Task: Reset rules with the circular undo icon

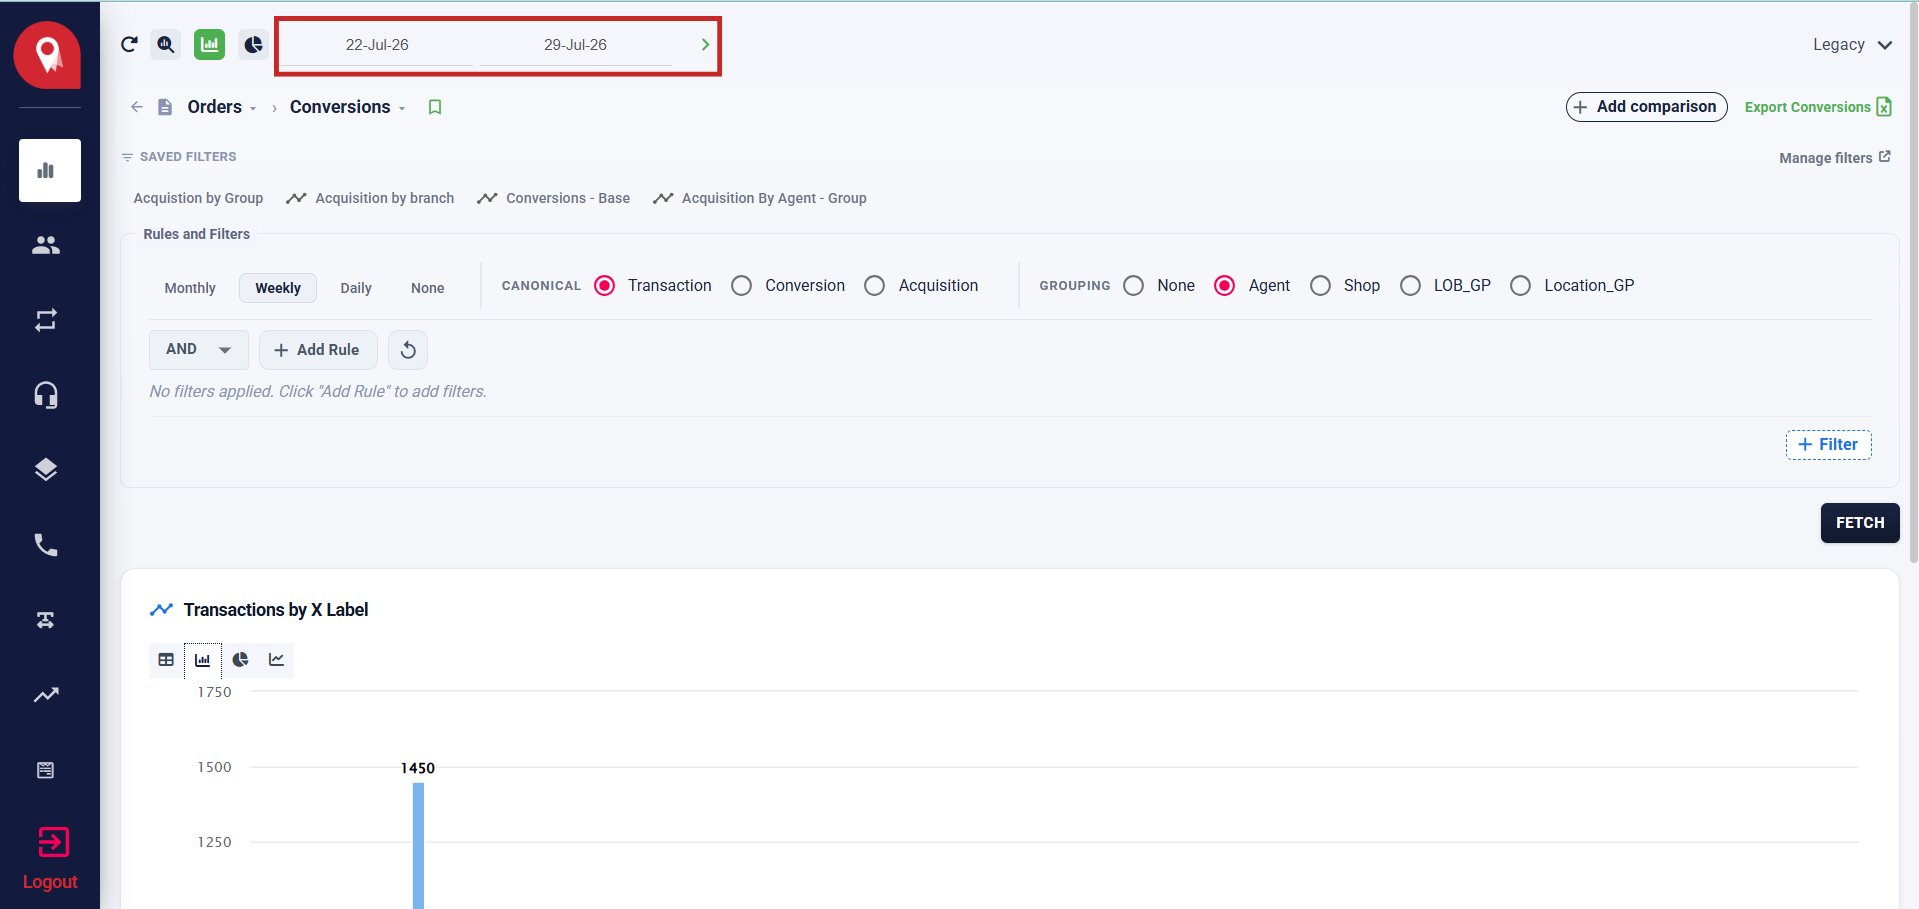Action: tap(408, 350)
